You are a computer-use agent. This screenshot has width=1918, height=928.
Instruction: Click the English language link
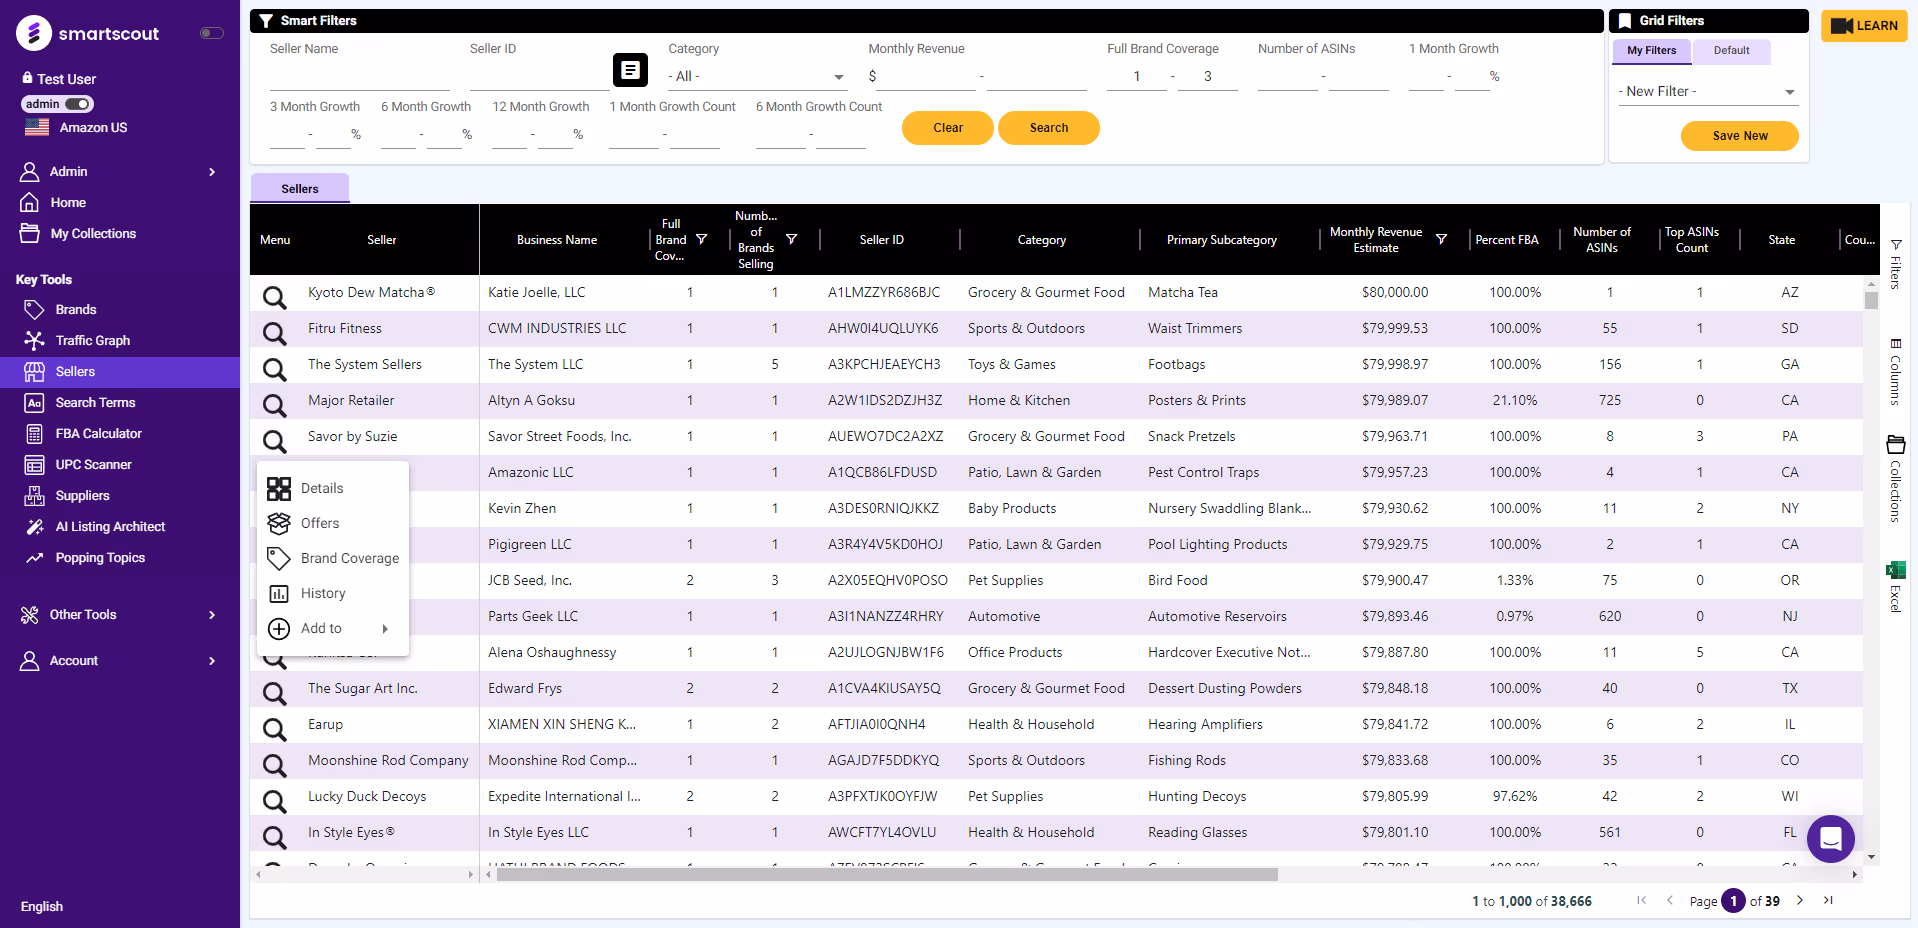pos(42,906)
